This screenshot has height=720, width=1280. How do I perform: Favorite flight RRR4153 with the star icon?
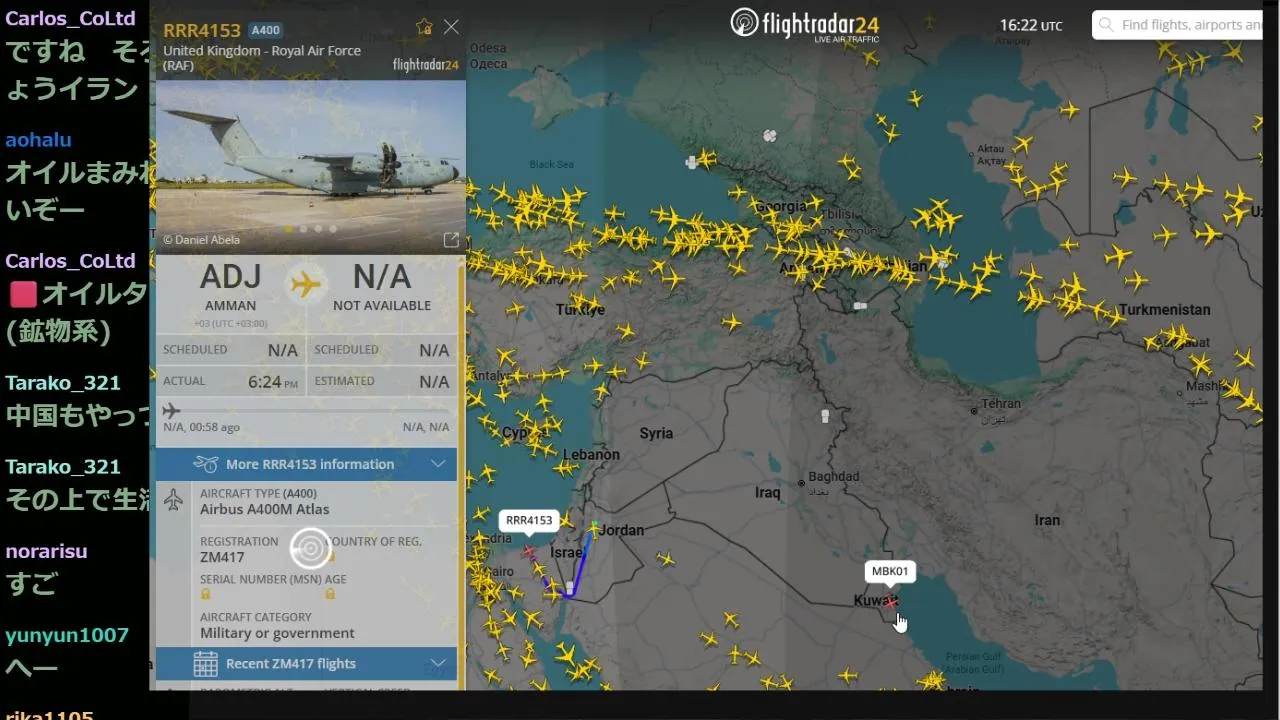[x=424, y=27]
